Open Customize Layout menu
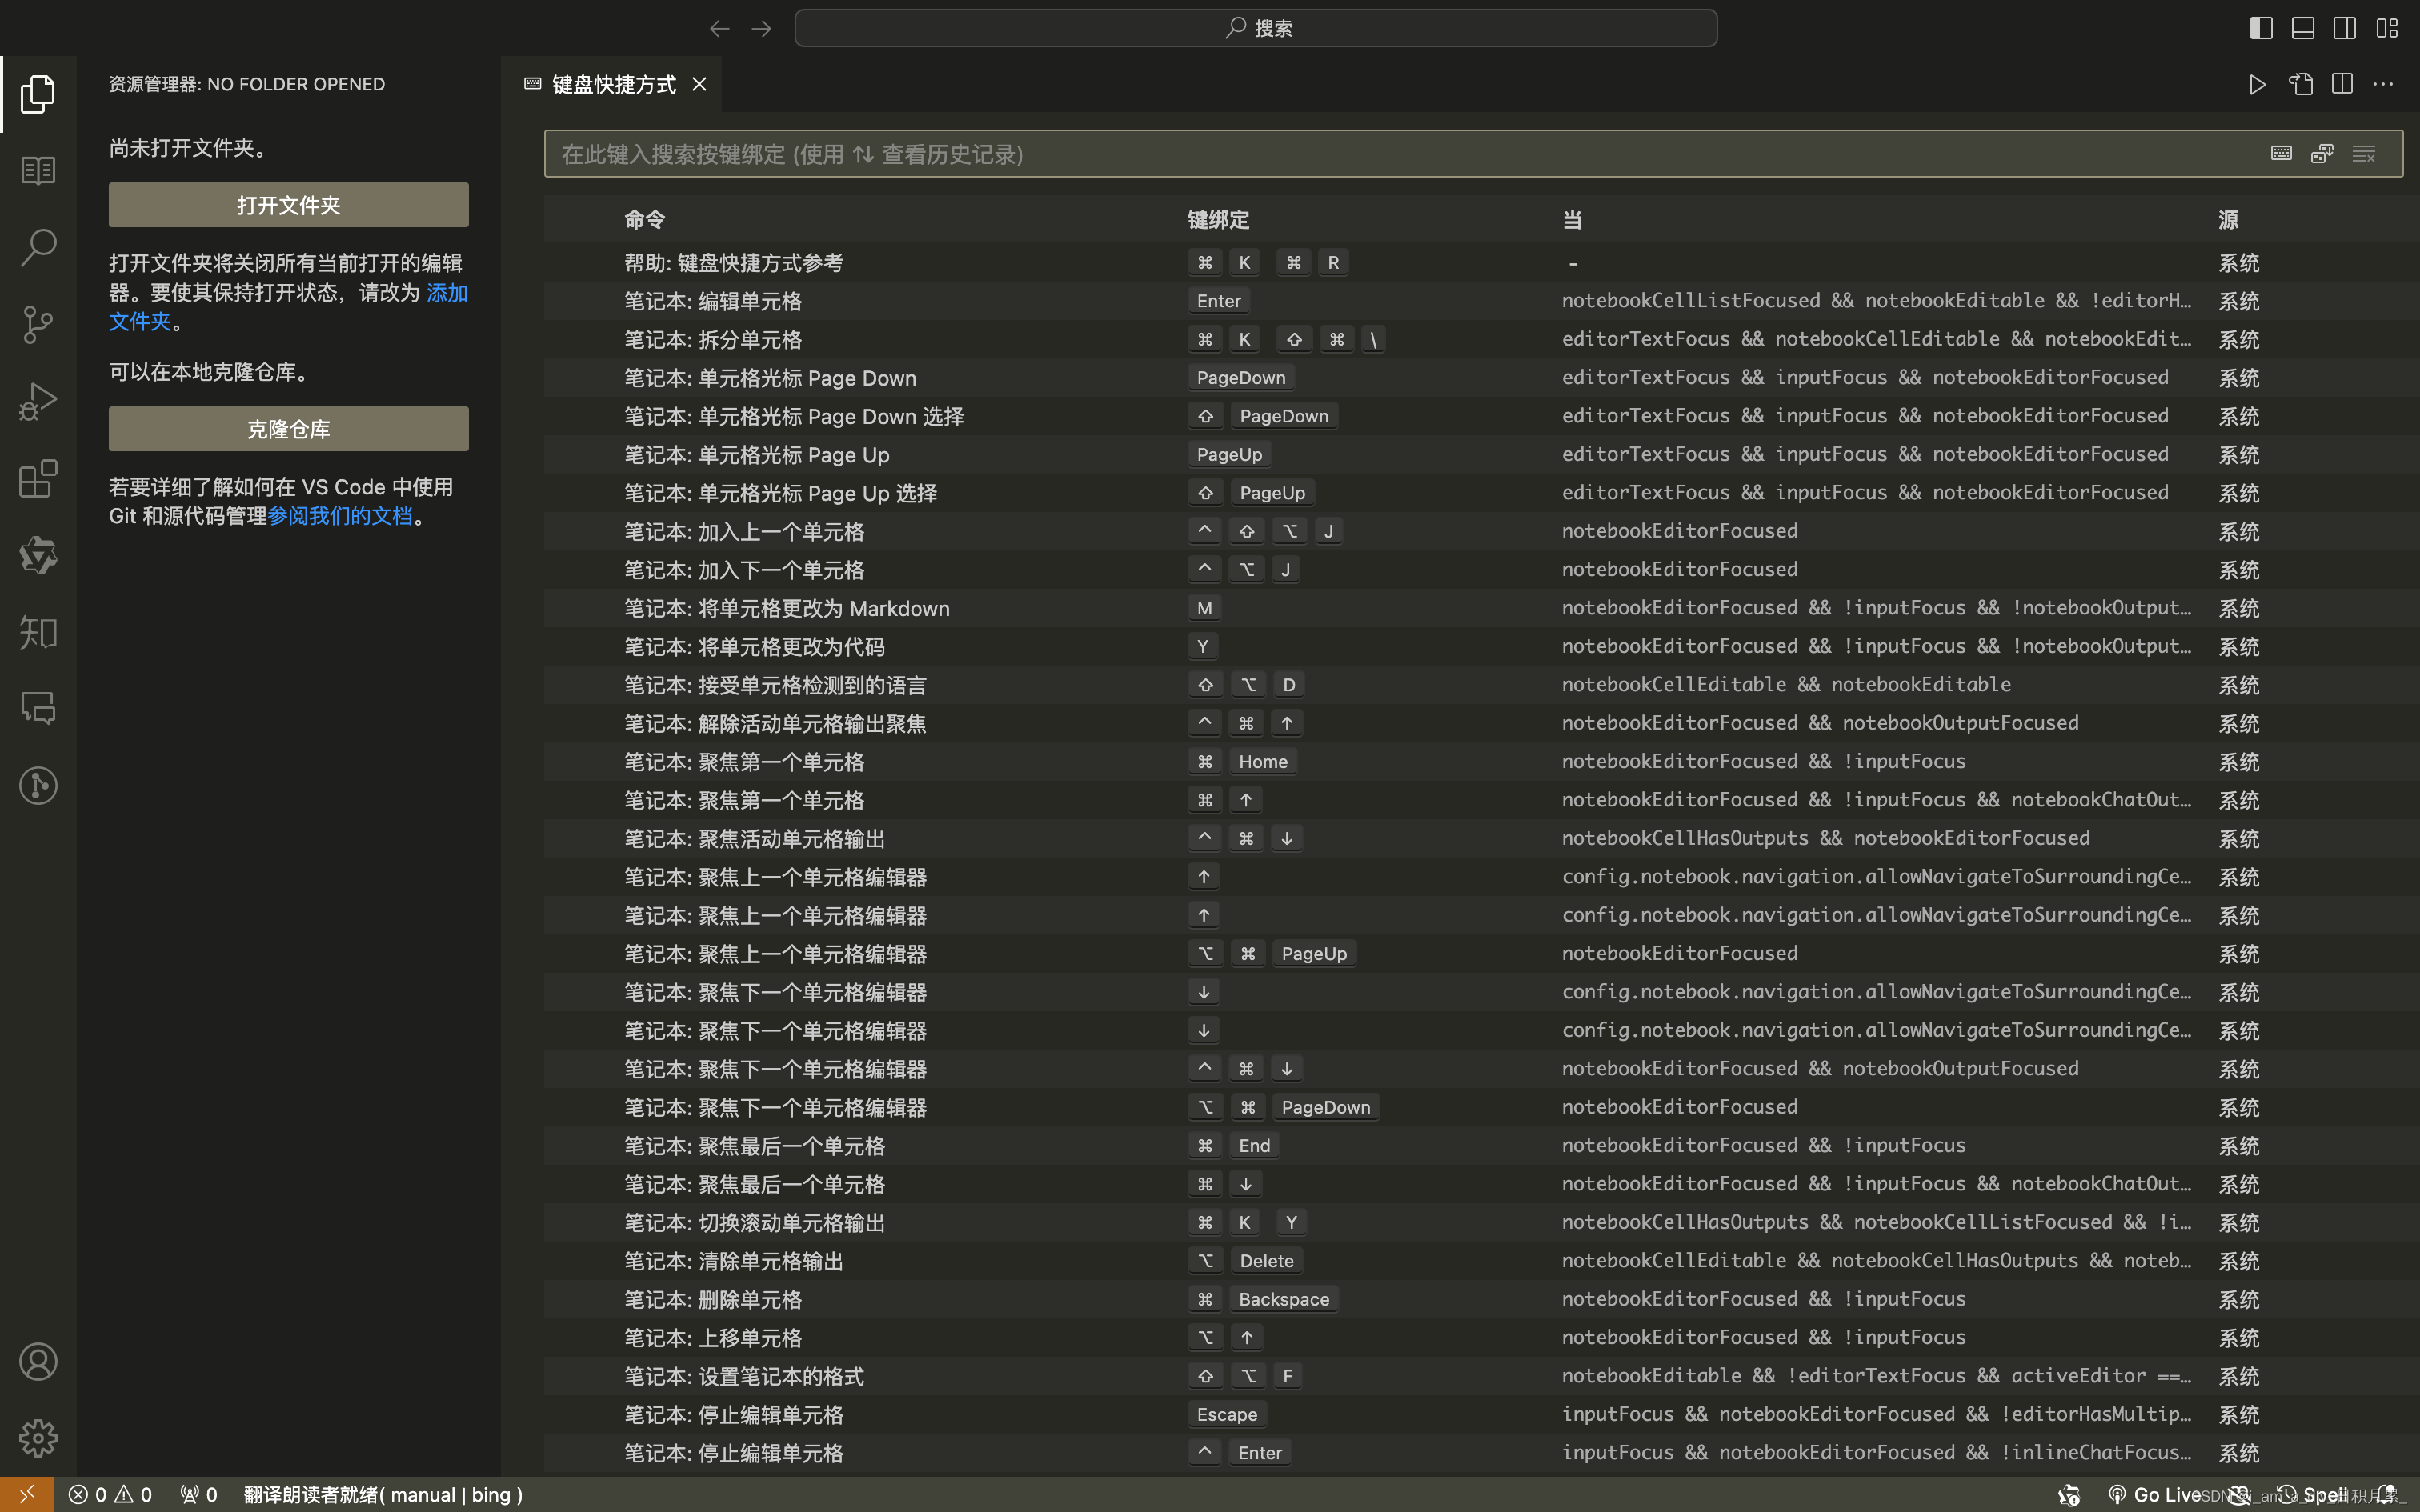Screen dimensions: 2420x1512 (x=2387, y=28)
